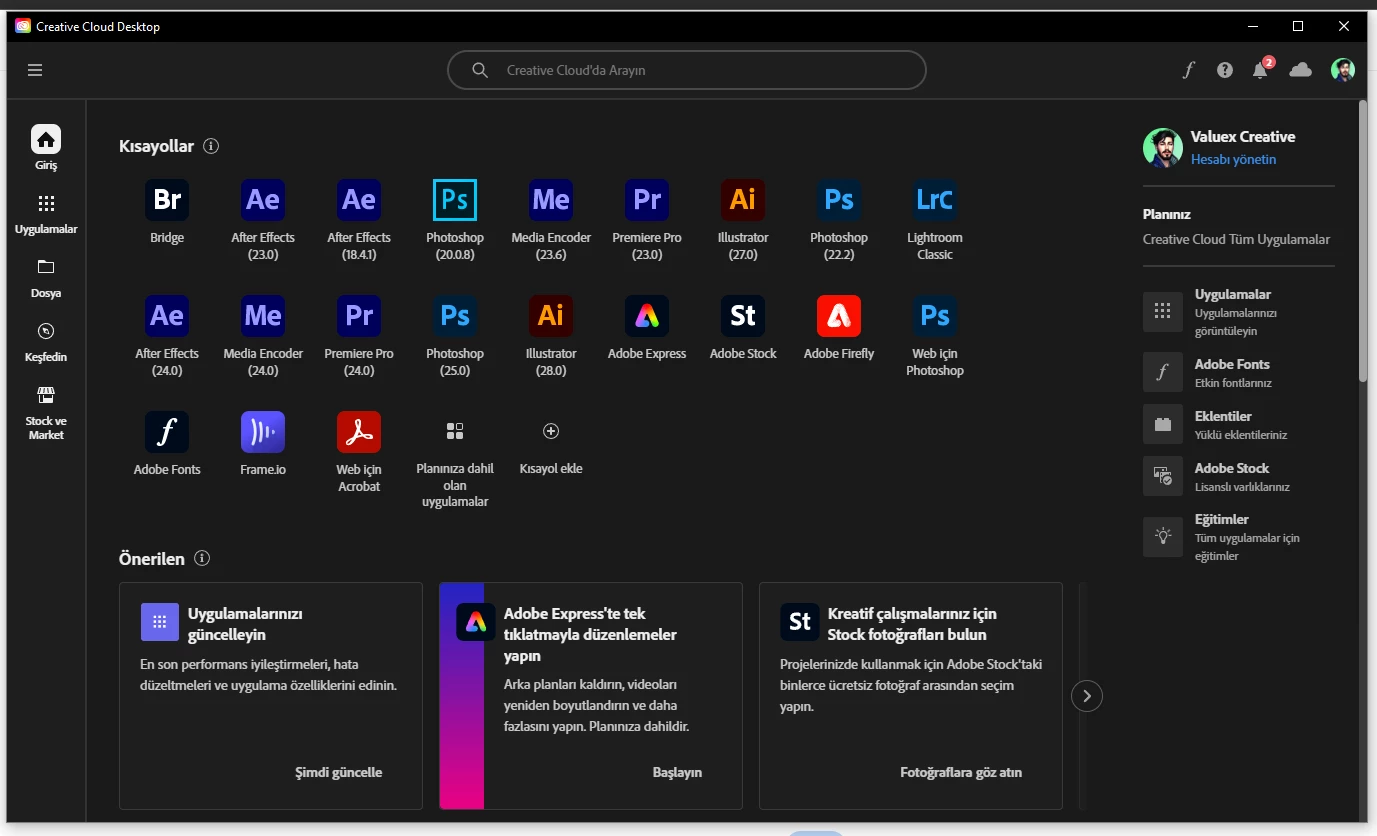Click large profile picture in right panel
The width and height of the screenshot is (1377, 836).
1162,147
